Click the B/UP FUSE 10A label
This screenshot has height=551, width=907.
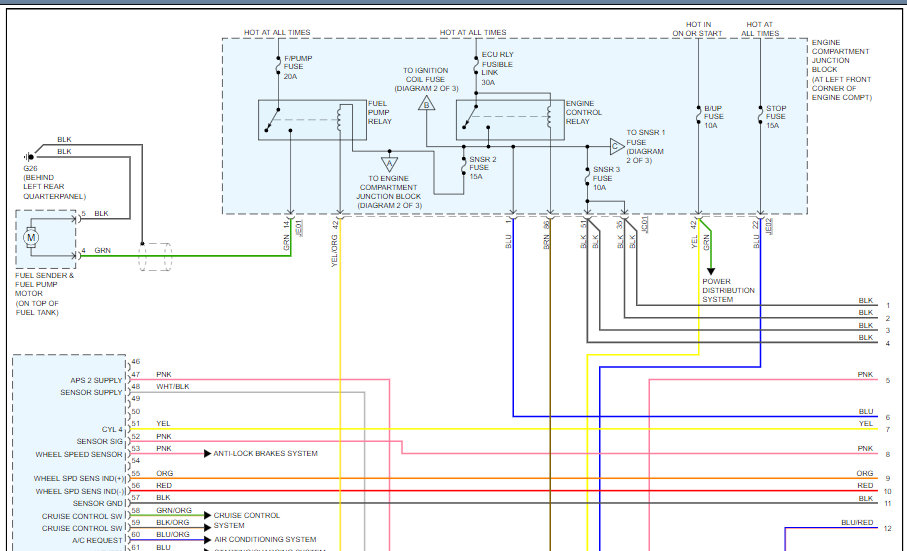click(713, 117)
